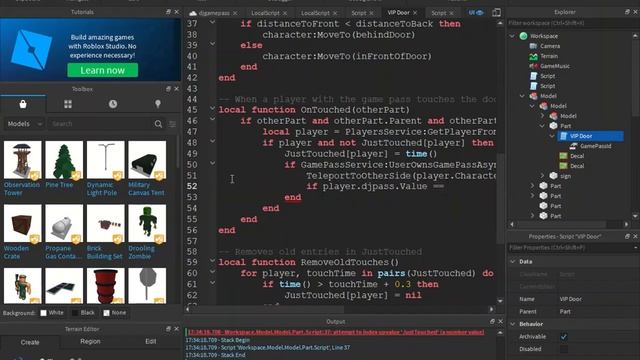Select the second Decal in Explorer
The image size is (640, 360).
coord(577,166)
